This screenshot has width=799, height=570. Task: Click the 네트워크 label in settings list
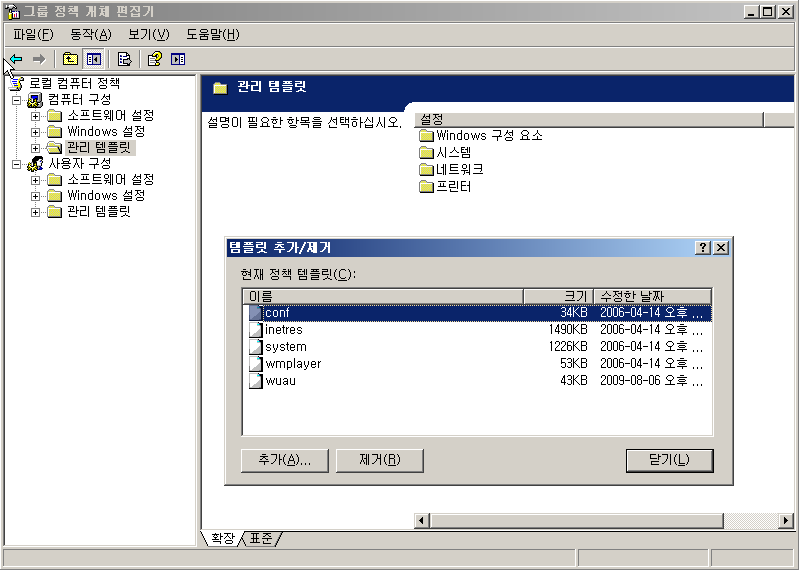tap(460, 169)
